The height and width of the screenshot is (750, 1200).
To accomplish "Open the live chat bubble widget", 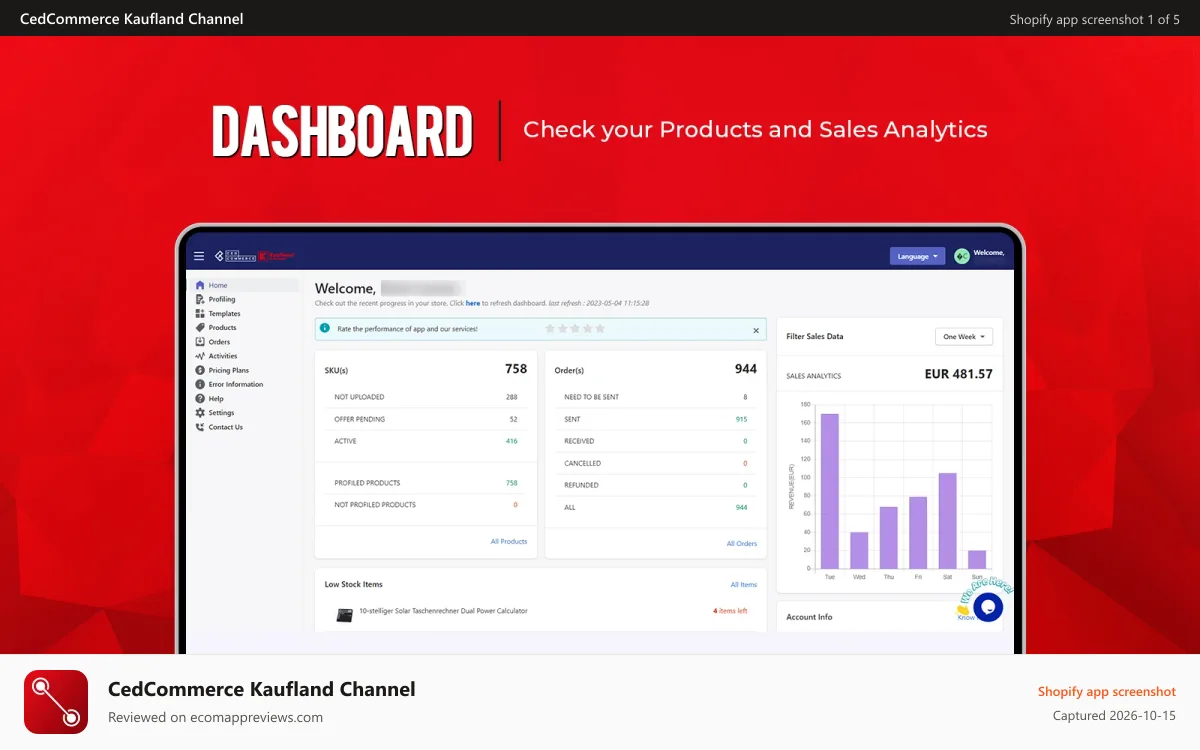I will [x=988, y=607].
